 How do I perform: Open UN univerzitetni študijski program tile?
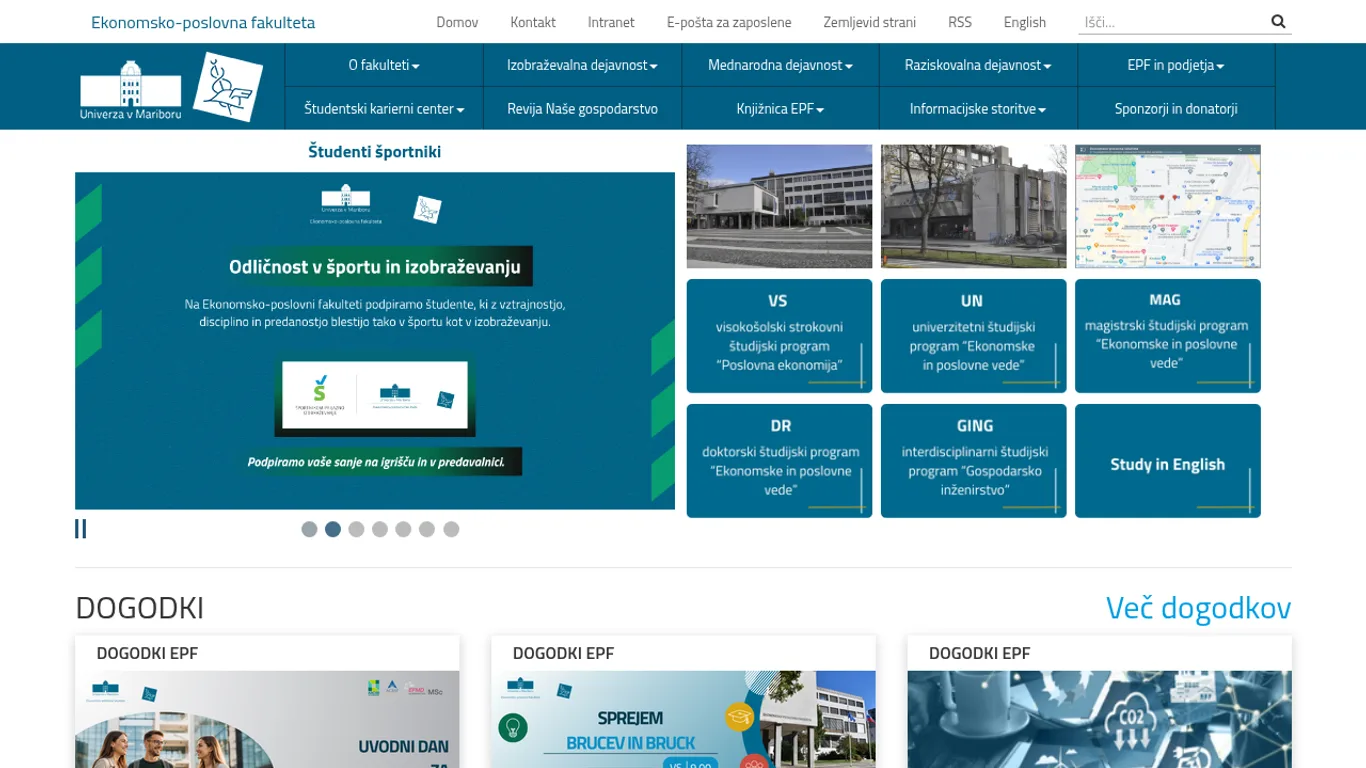[x=974, y=336]
